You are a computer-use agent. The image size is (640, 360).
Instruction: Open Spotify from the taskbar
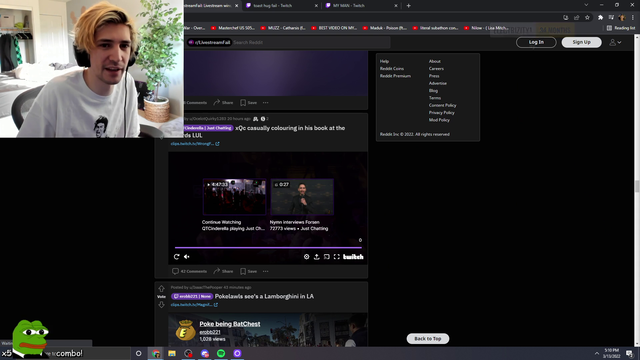(221, 353)
